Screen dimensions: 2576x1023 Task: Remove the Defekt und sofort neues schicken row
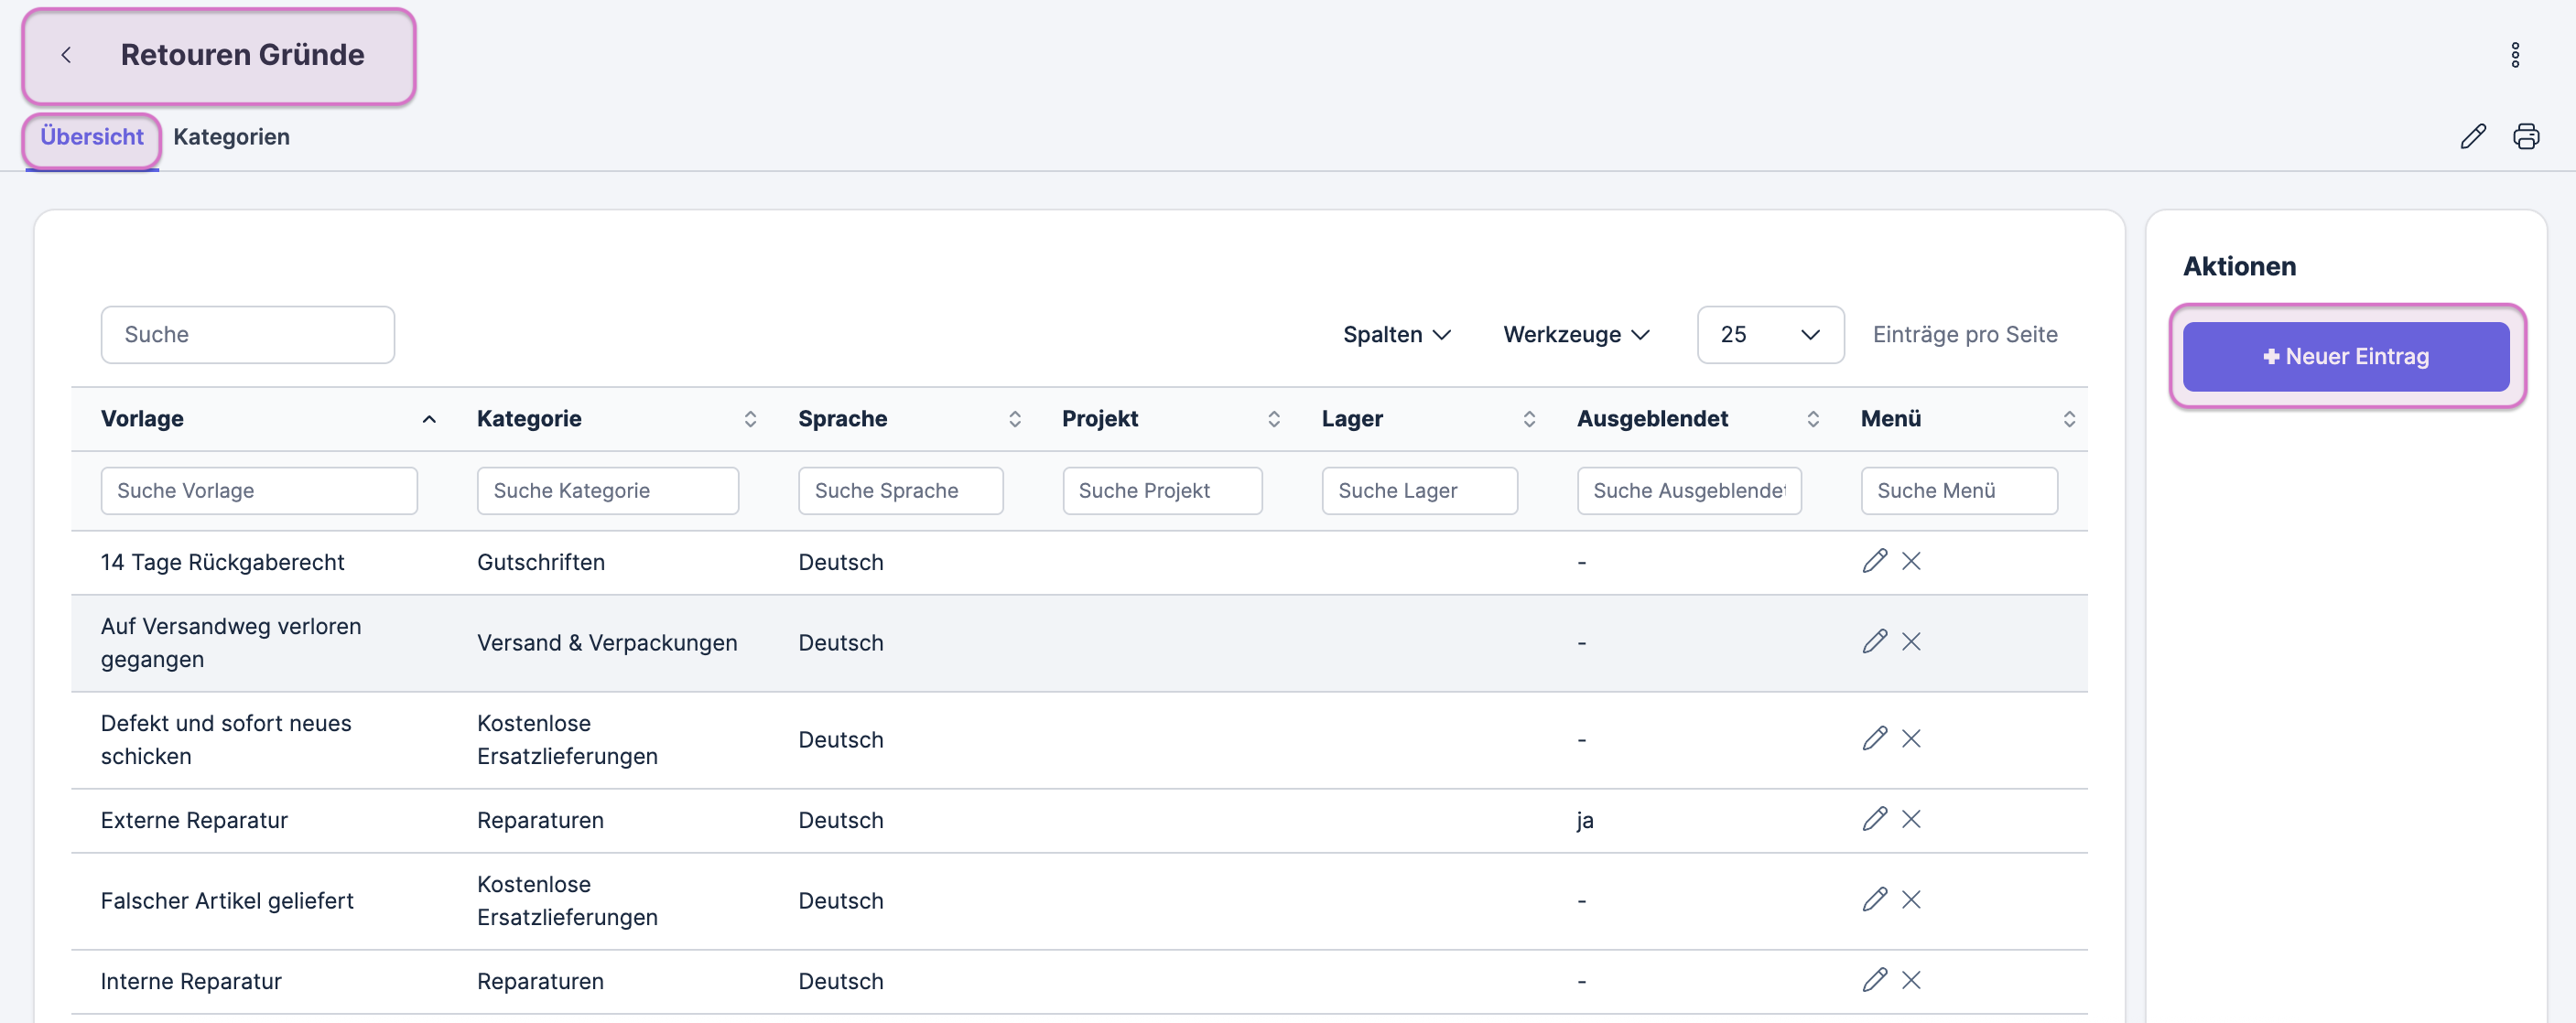1911,739
